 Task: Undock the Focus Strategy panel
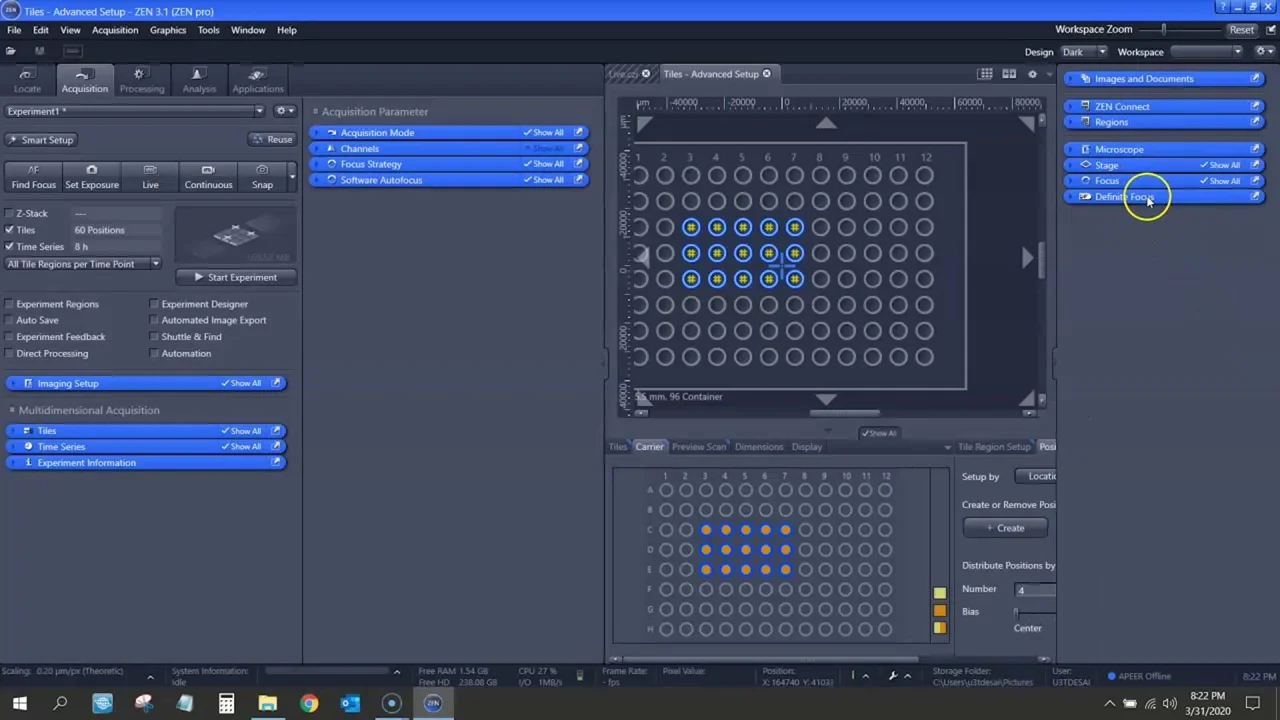579,164
